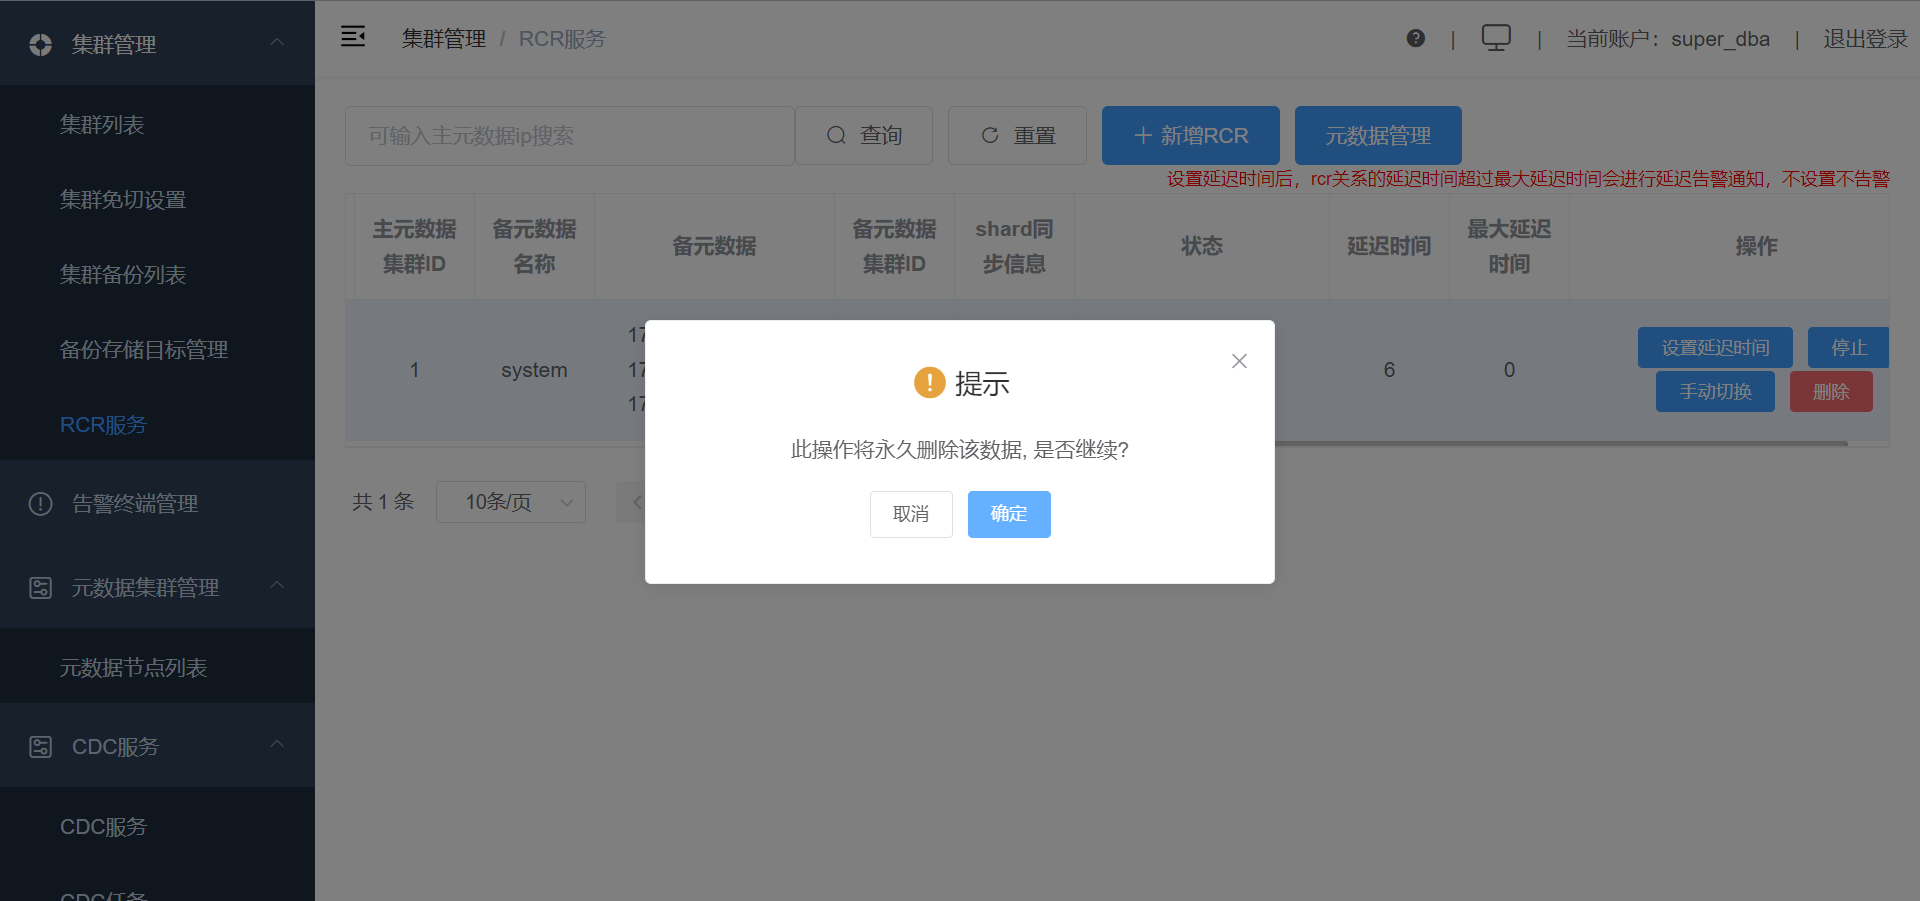Click the 延迟时间 value 6

[1389, 370]
